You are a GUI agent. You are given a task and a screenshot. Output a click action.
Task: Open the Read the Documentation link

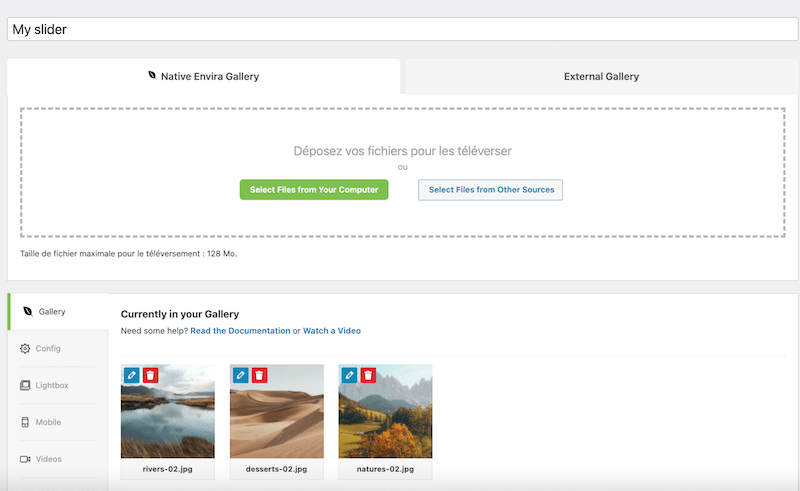tap(240, 331)
